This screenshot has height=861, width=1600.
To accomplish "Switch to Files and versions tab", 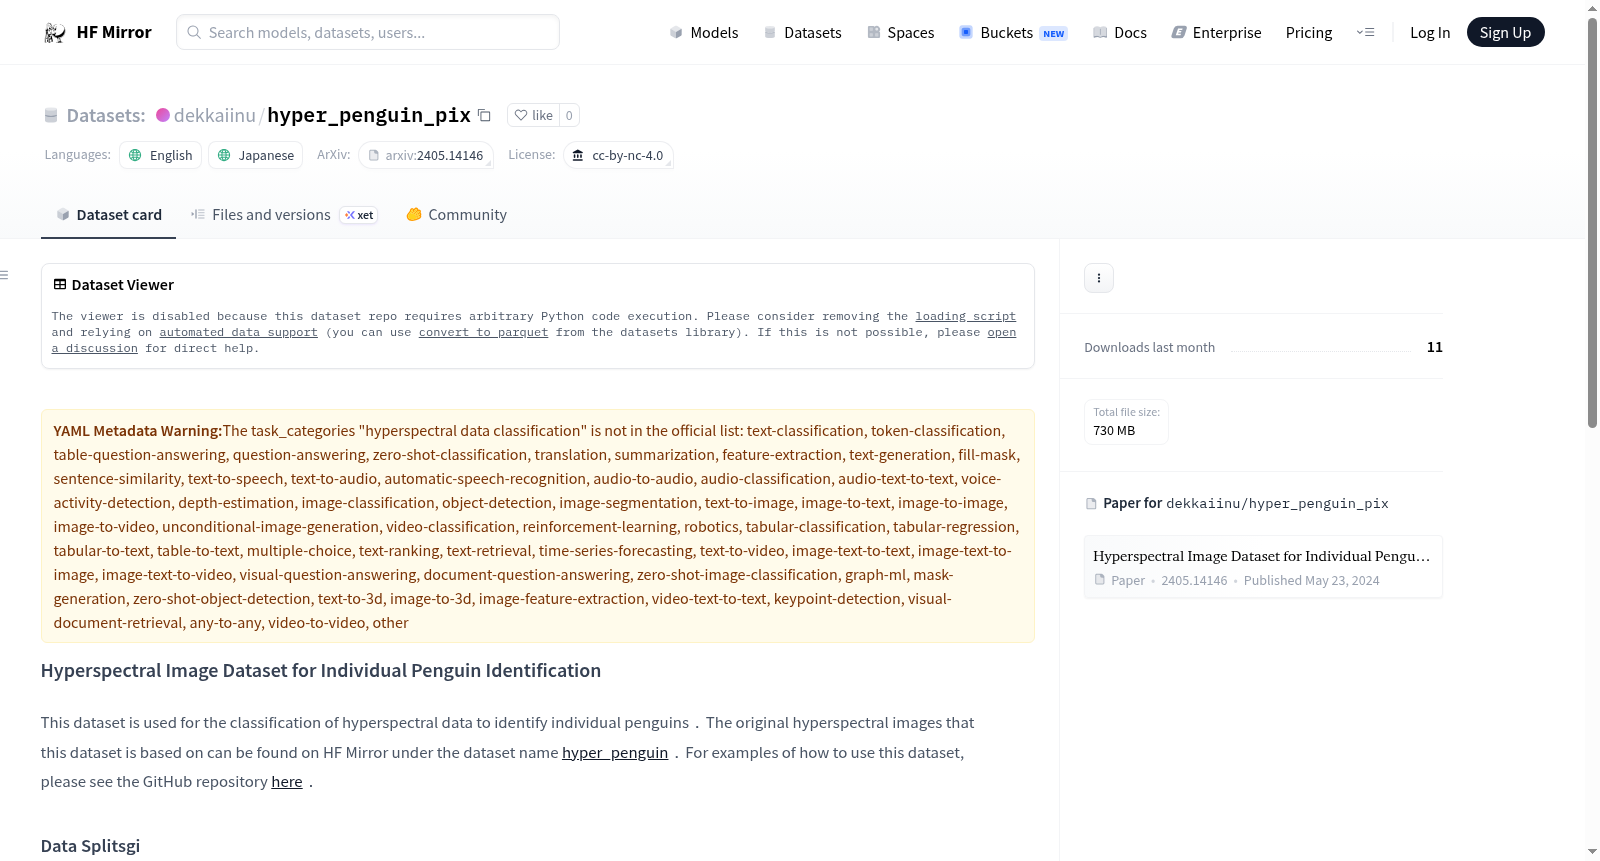I will tap(284, 215).
